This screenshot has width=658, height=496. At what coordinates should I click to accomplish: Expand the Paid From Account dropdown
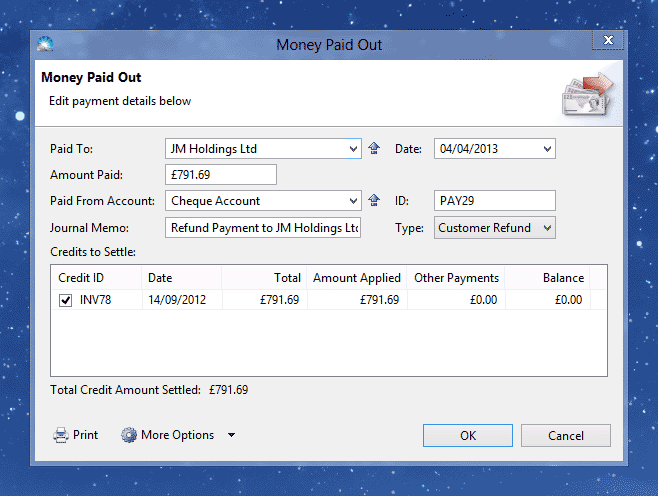[x=354, y=201]
